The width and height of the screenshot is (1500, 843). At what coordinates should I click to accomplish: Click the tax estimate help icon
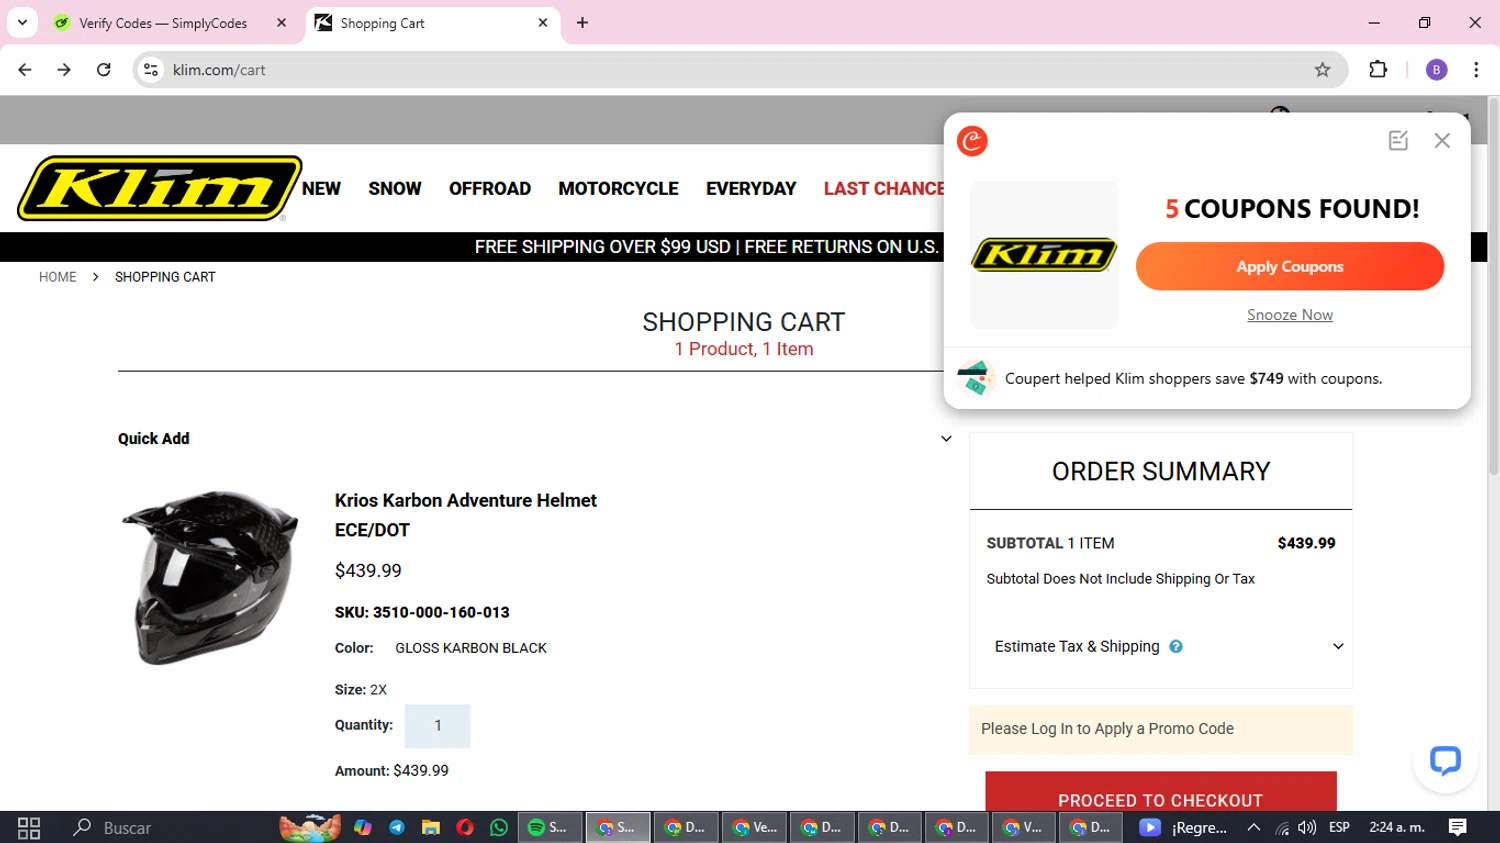(x=1176, y=647)
